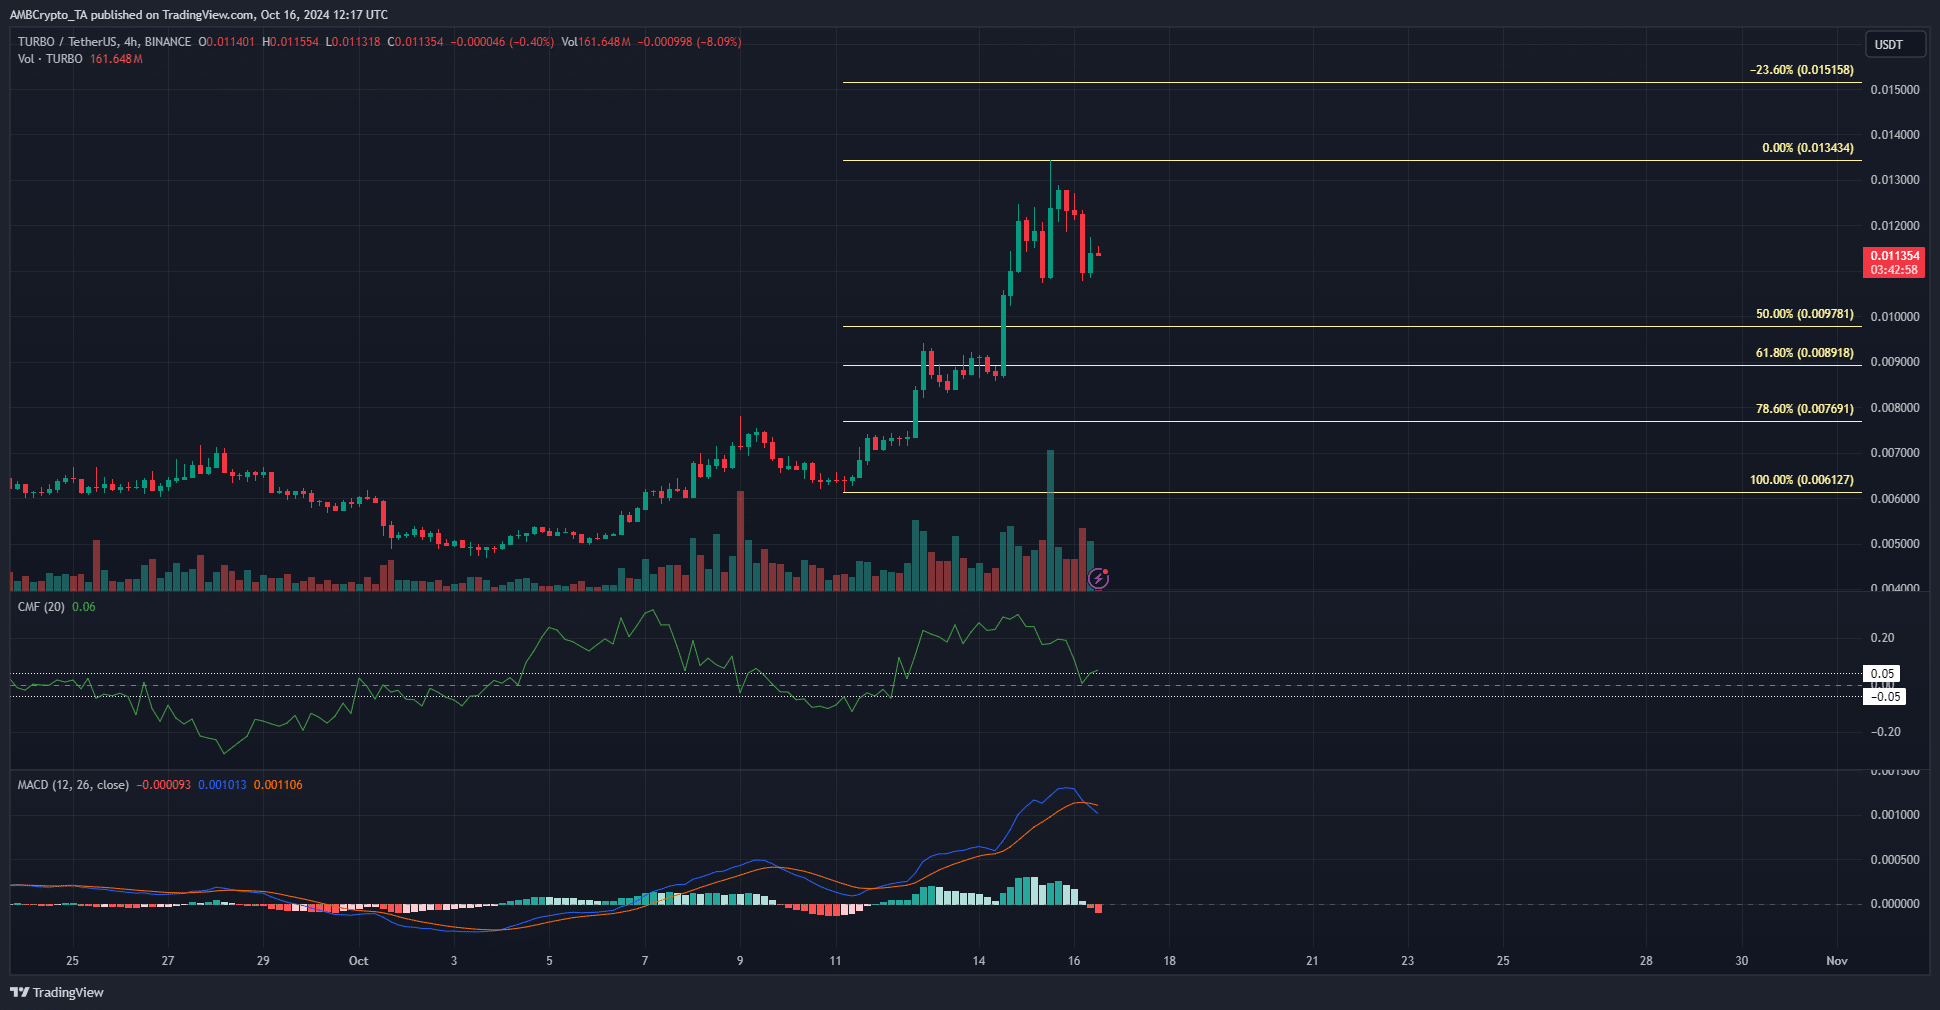The width and height of the screenshot is (1940, 1010).
Task: Click the CMF 0.05 level tag
Action: (1882, 674)
